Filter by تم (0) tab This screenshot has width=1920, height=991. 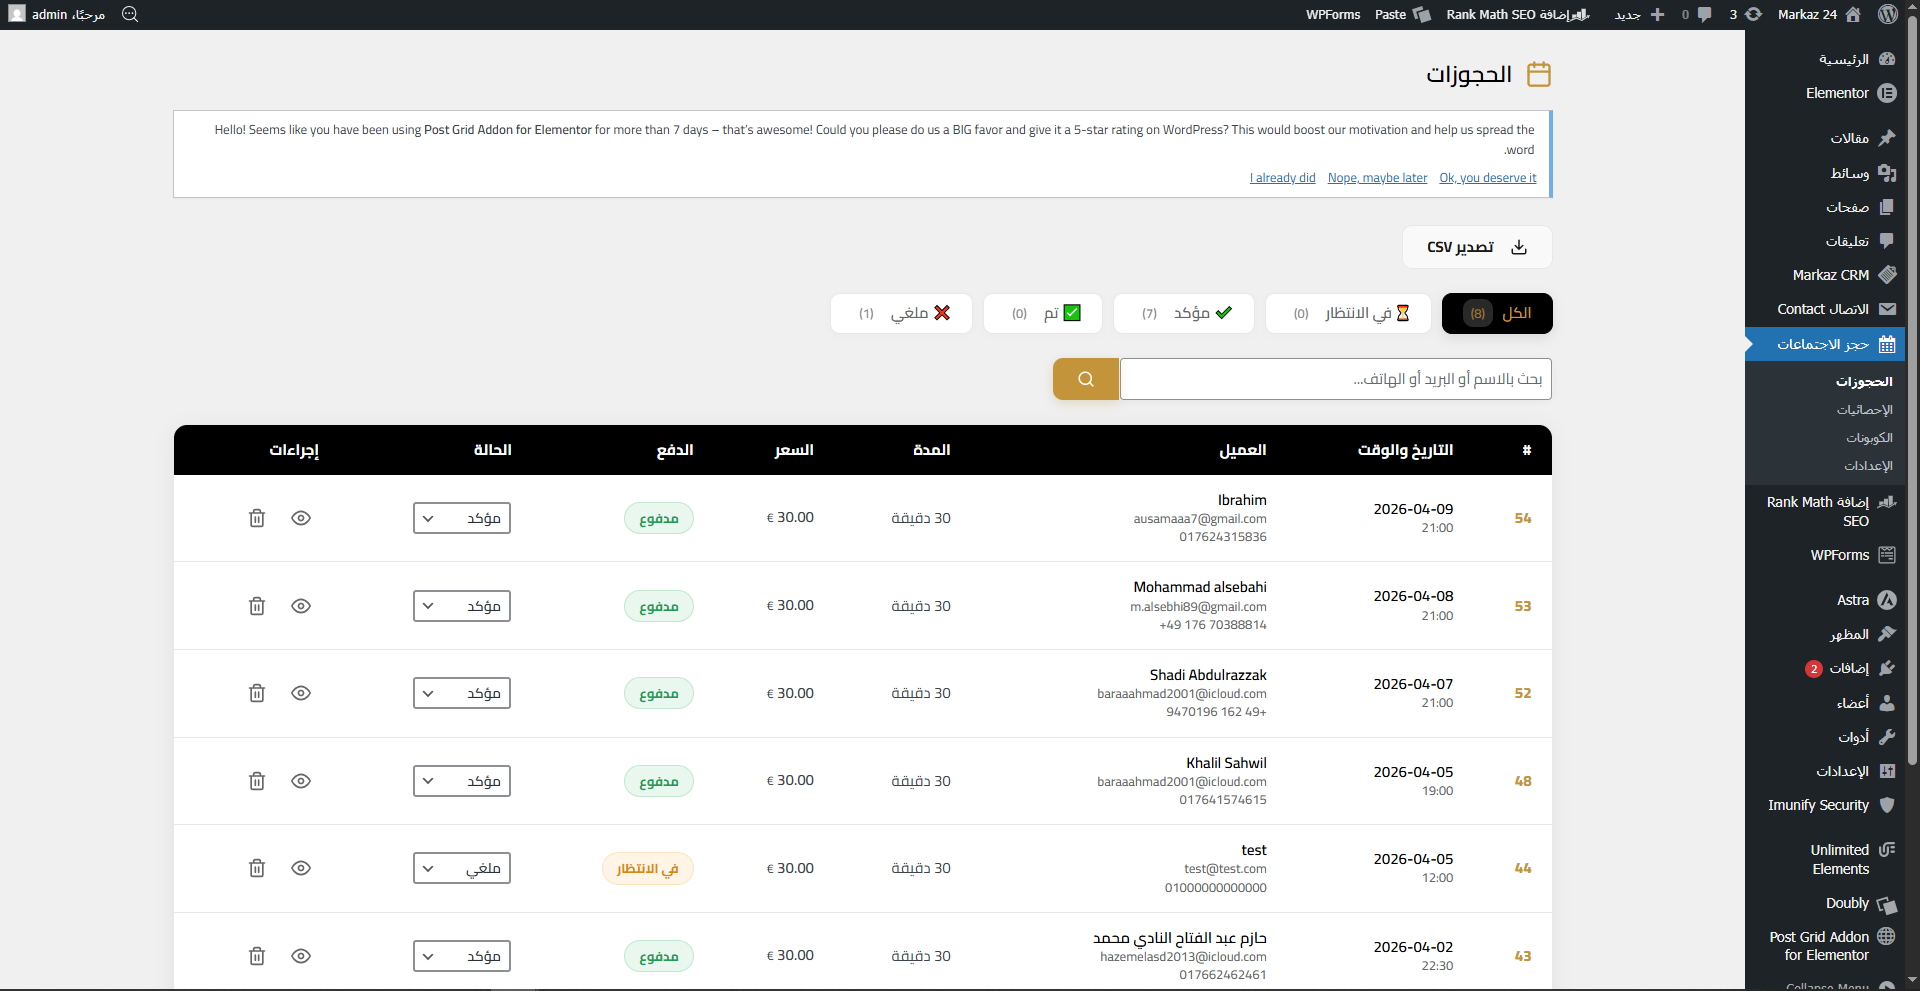[1043, 313]
